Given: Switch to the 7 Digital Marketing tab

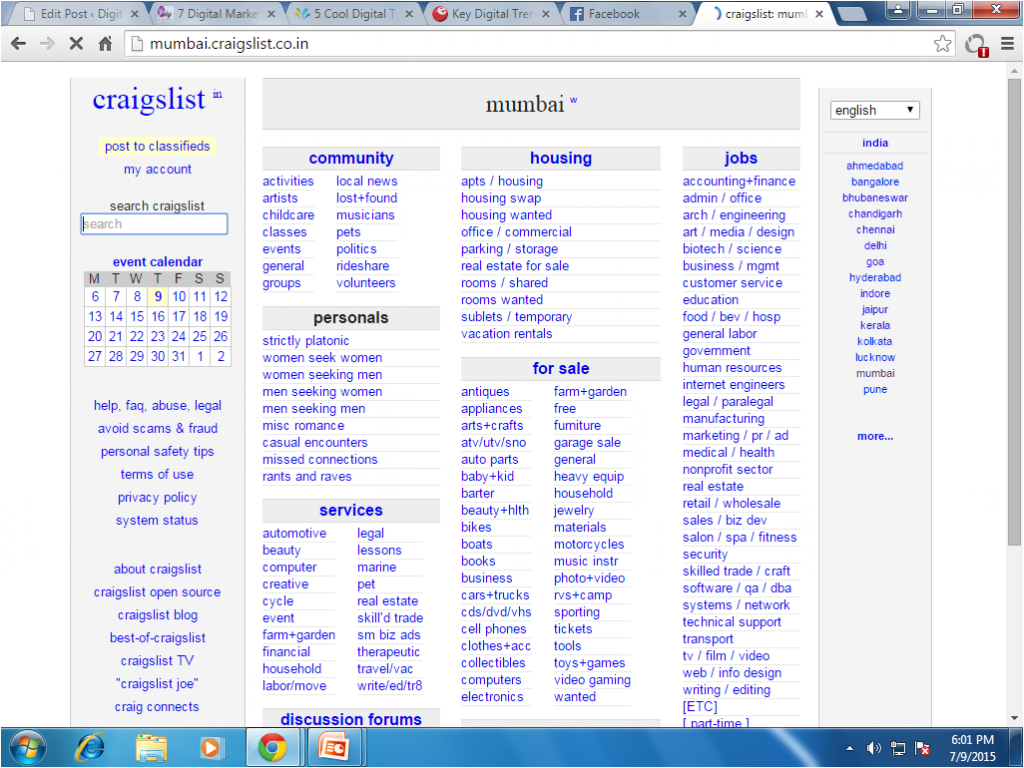Looking at the screenshot, I should click(x=216, y=14).
